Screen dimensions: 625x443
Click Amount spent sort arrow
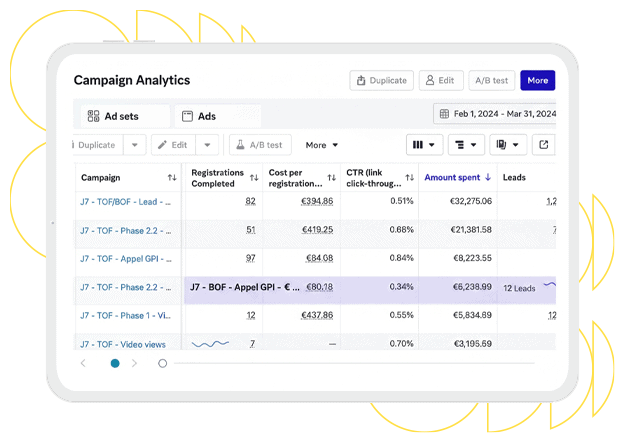[488, 178]
